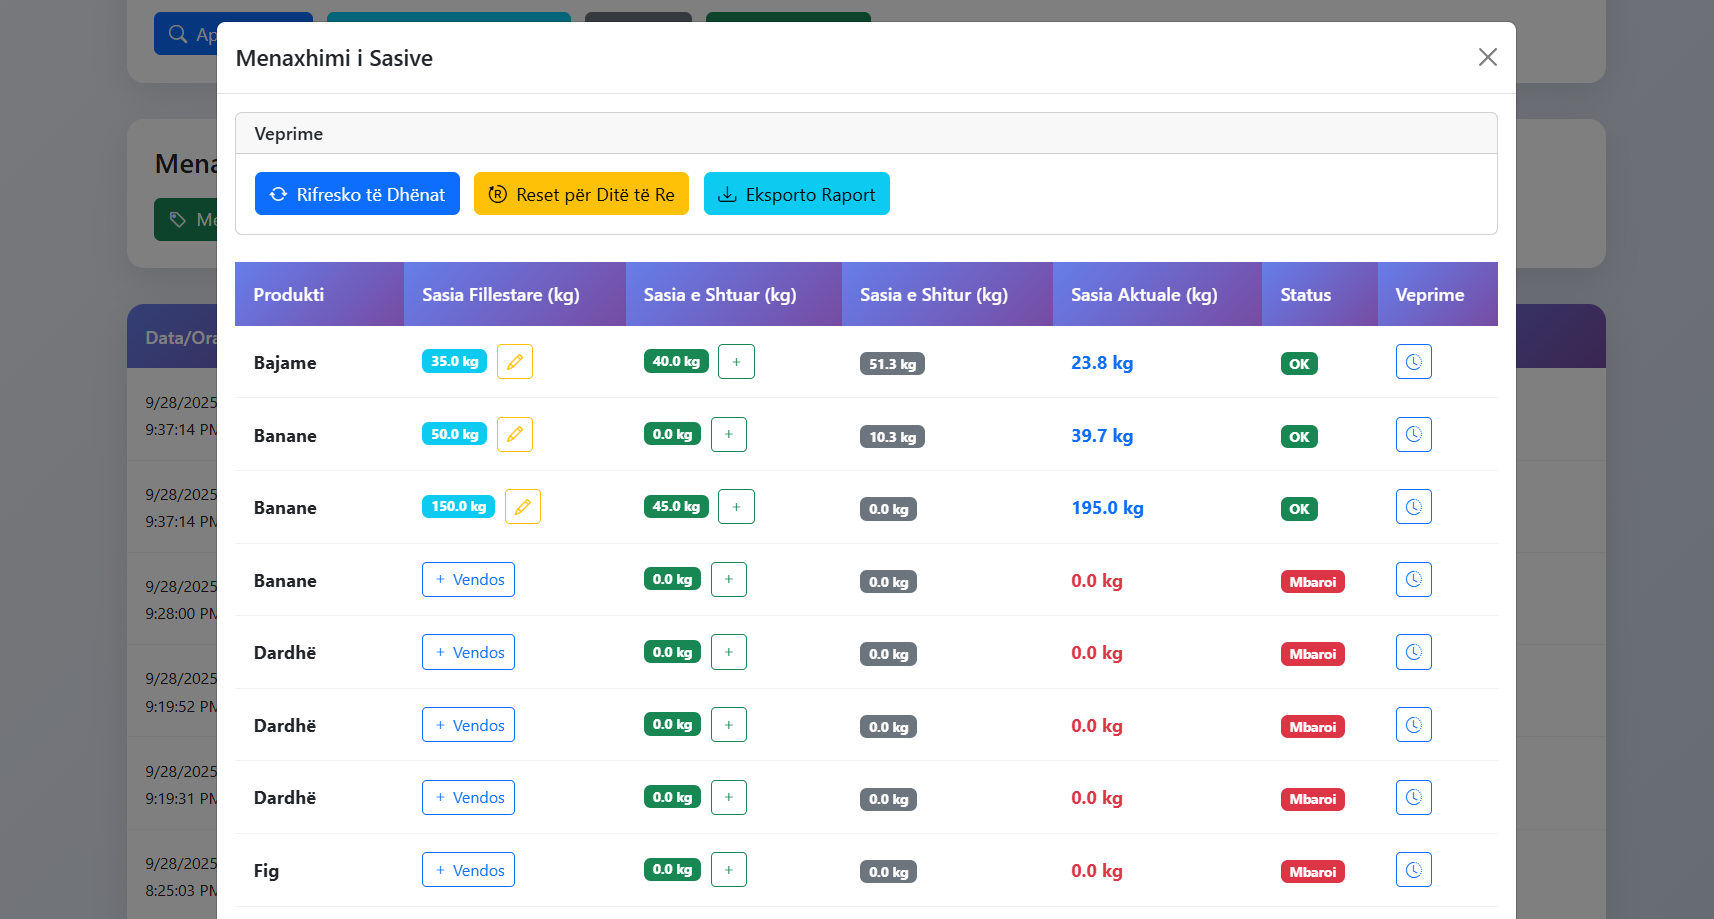The height and width of the screenshot is (919, 1714).
Task: Click the plus icon on the second Dardhë row
Action: 728,724
